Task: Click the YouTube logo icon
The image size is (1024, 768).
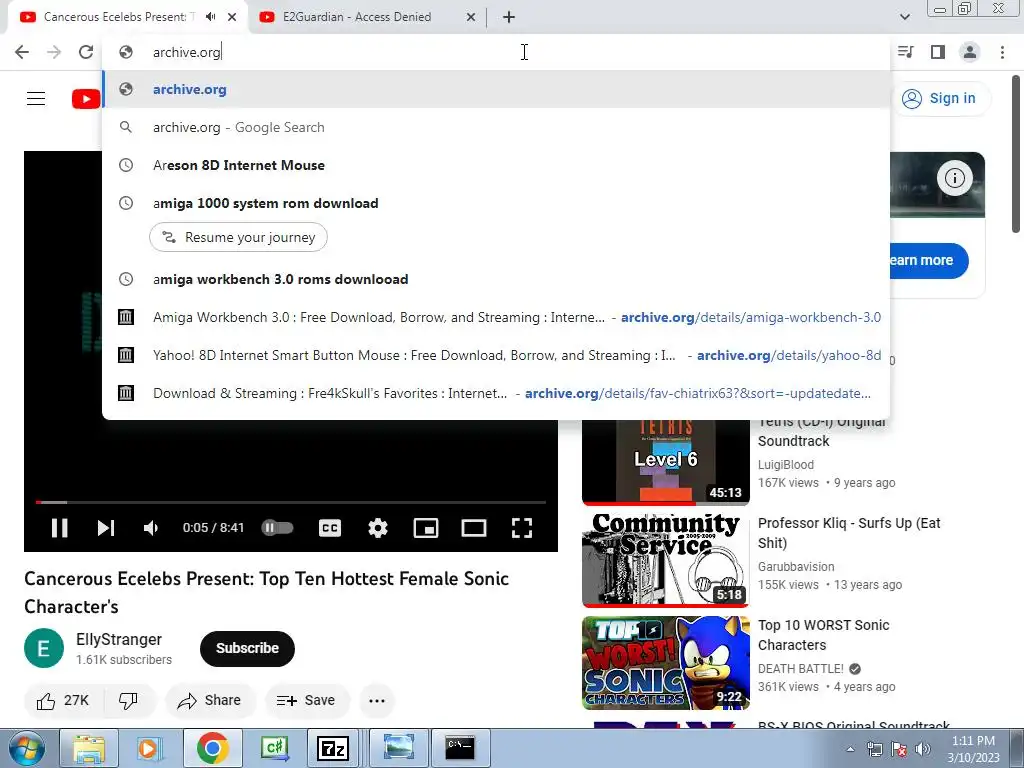Action: click(86, 99)
